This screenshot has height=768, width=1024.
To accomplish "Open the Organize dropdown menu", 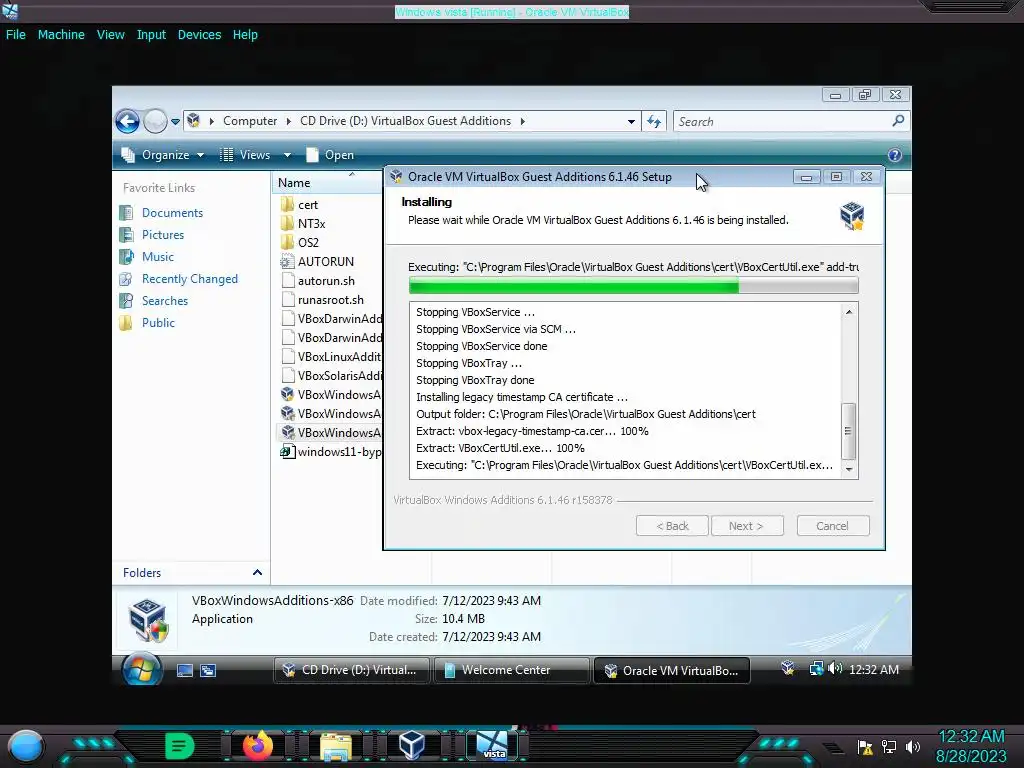I will [163, 155].
